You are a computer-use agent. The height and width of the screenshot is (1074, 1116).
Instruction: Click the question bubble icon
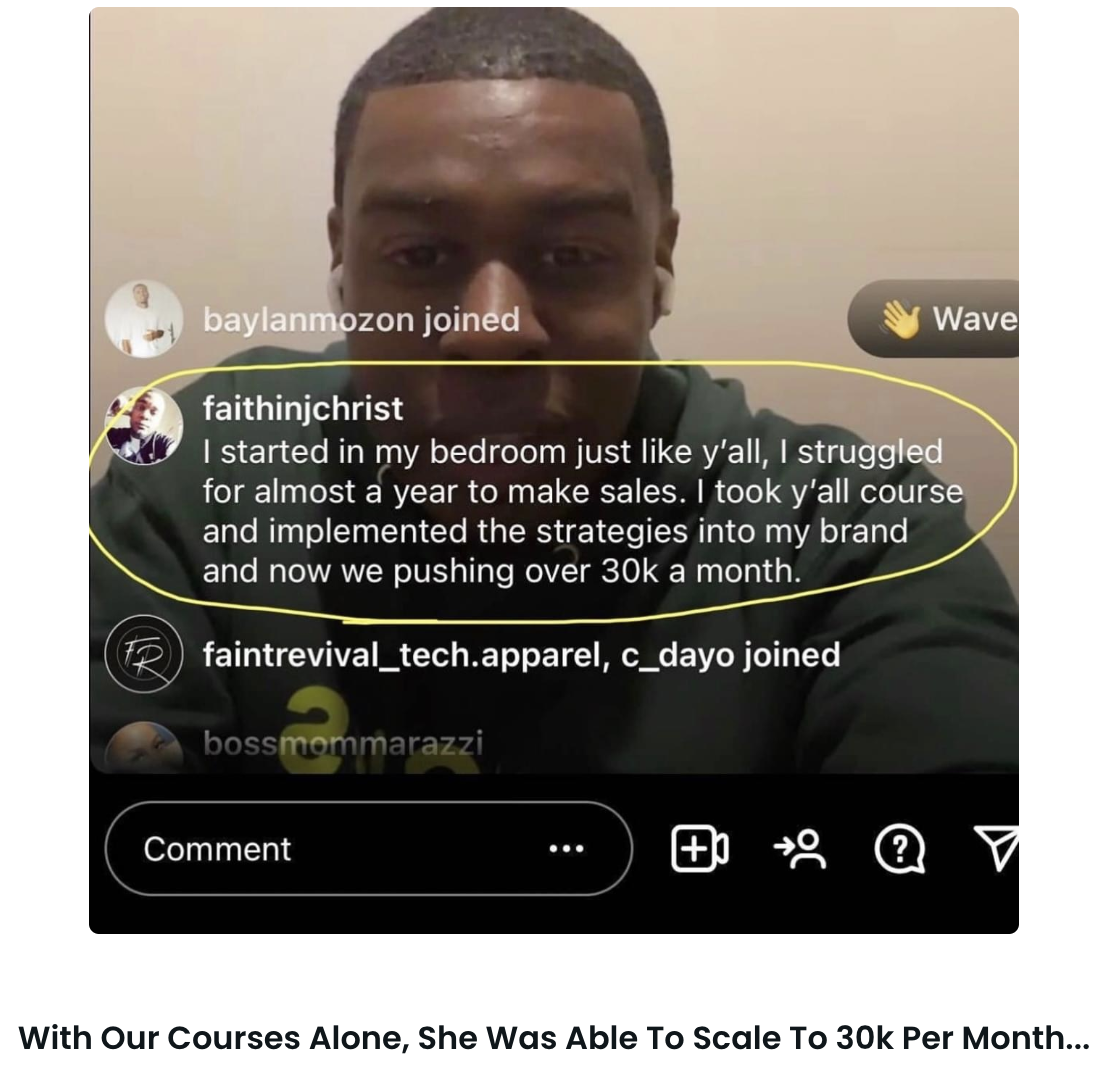pyautogui.click(x=900, y=848)
